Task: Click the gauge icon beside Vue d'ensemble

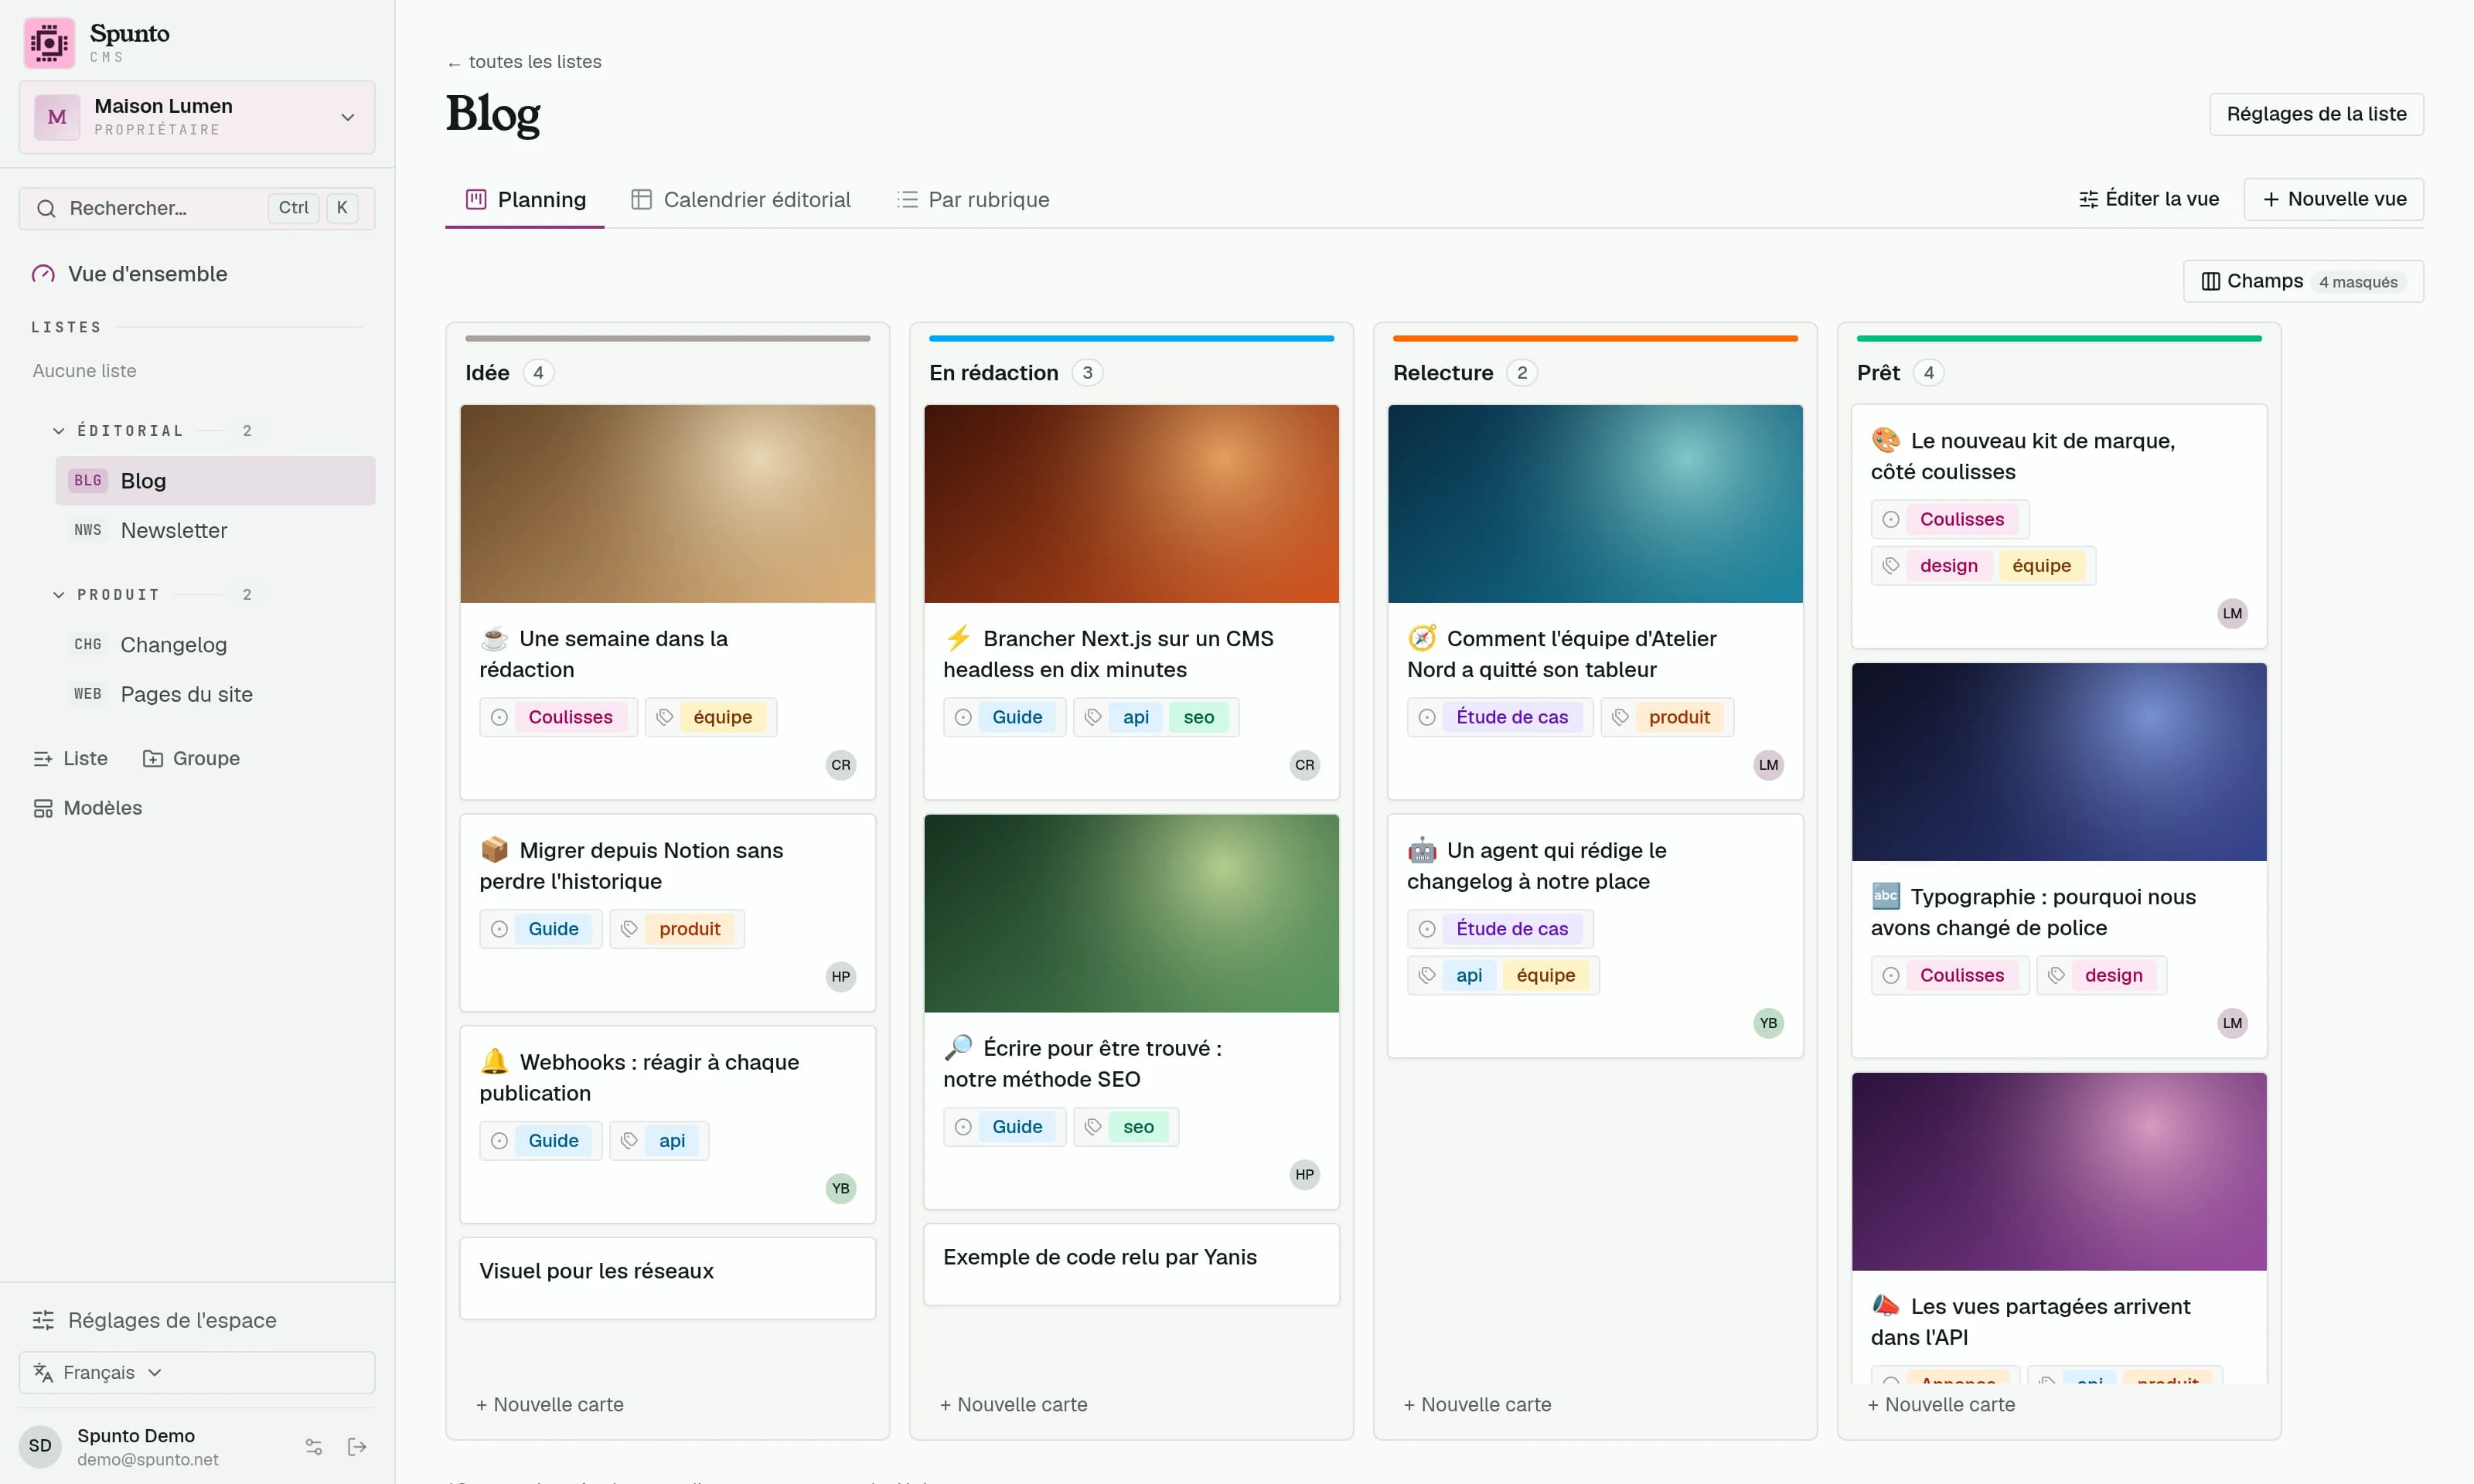Action: [x=43, y=274]
